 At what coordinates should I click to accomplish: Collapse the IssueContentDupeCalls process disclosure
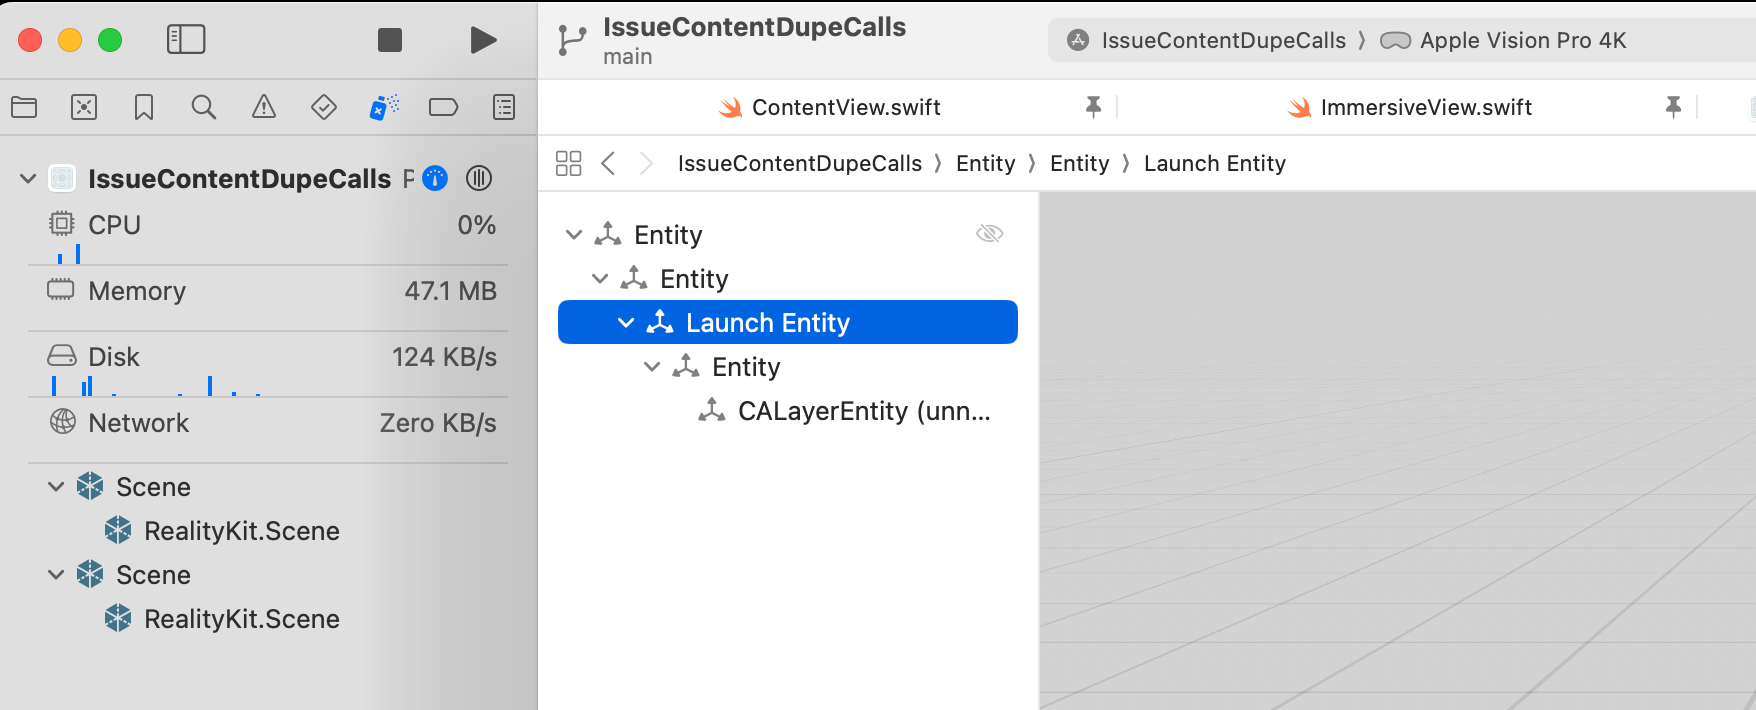click(28, 179)
